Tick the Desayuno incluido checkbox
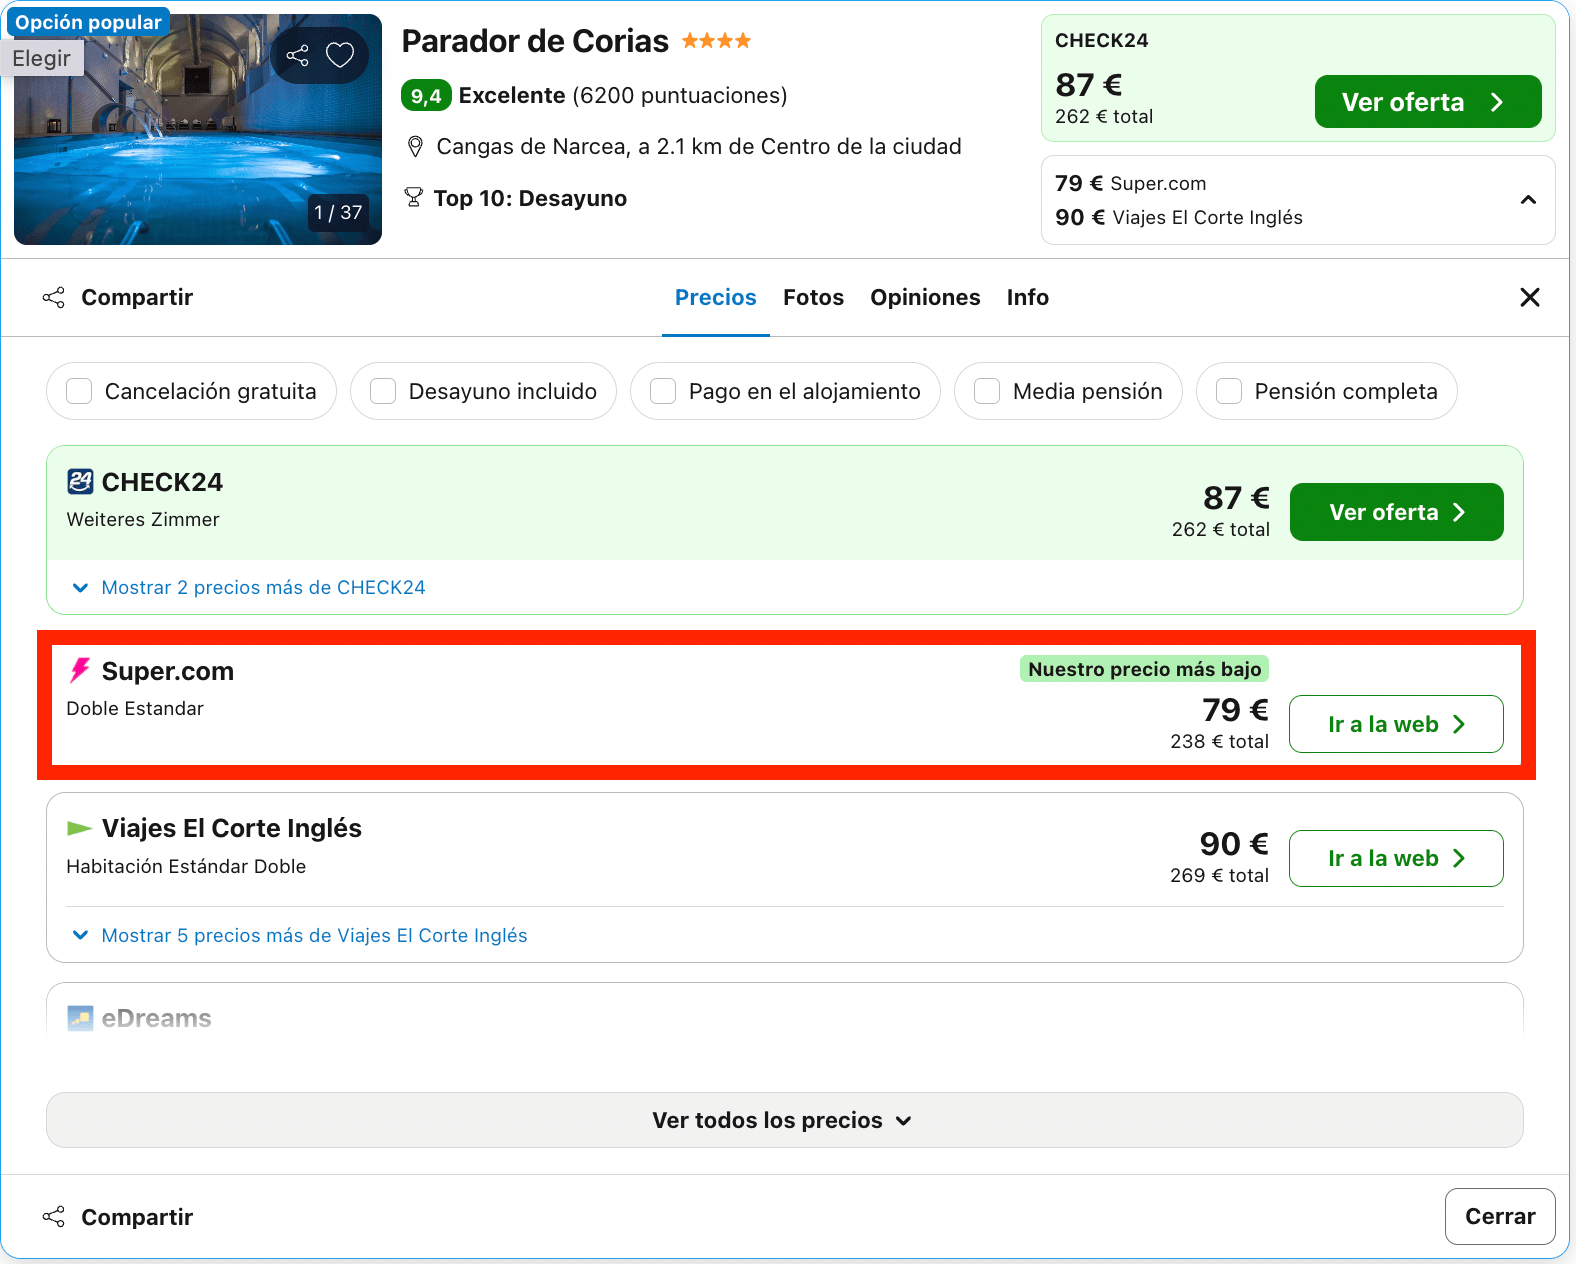Screen dimensions: 1576x1264 tap(383, 391)
